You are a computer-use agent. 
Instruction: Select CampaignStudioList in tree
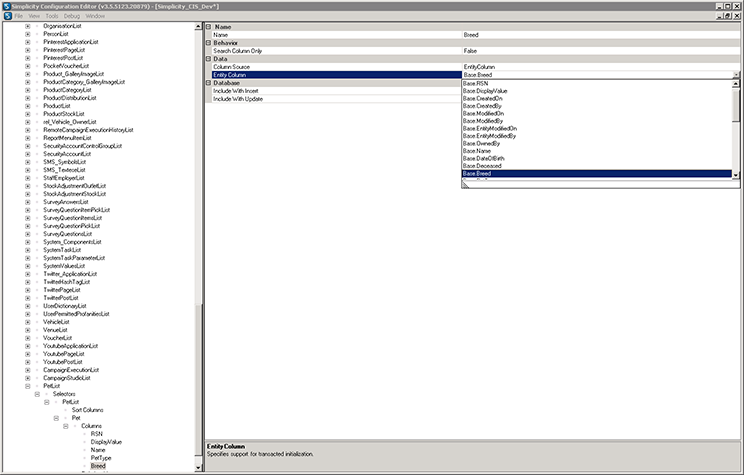[67, 378]
